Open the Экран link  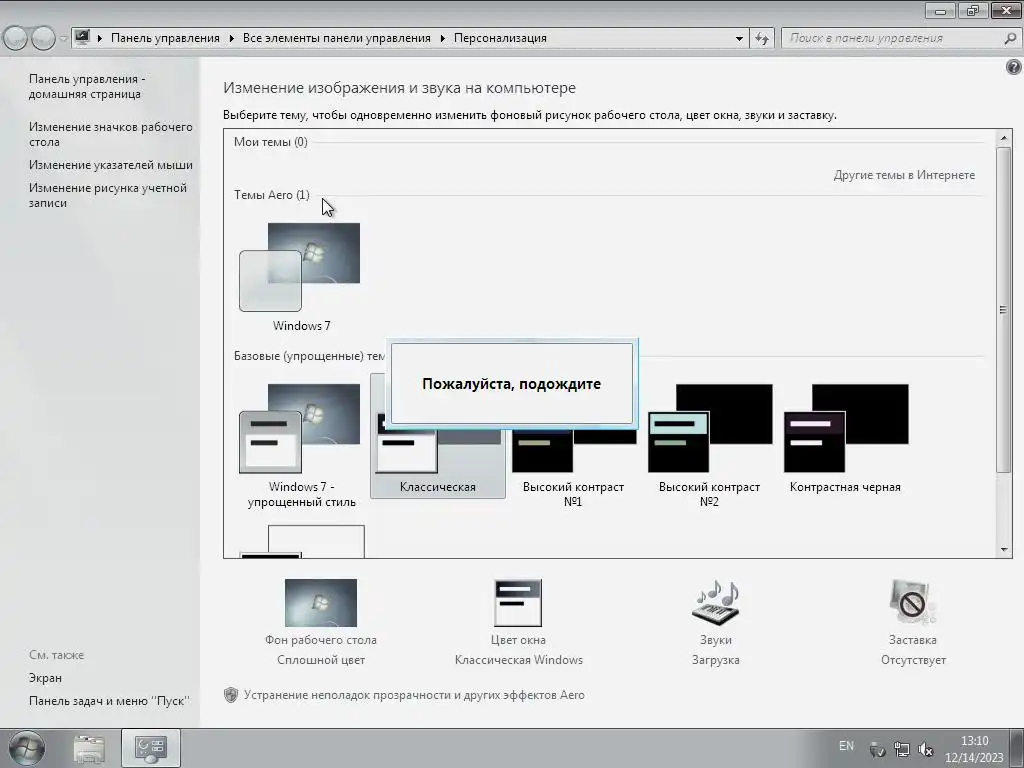pos(45,678)
